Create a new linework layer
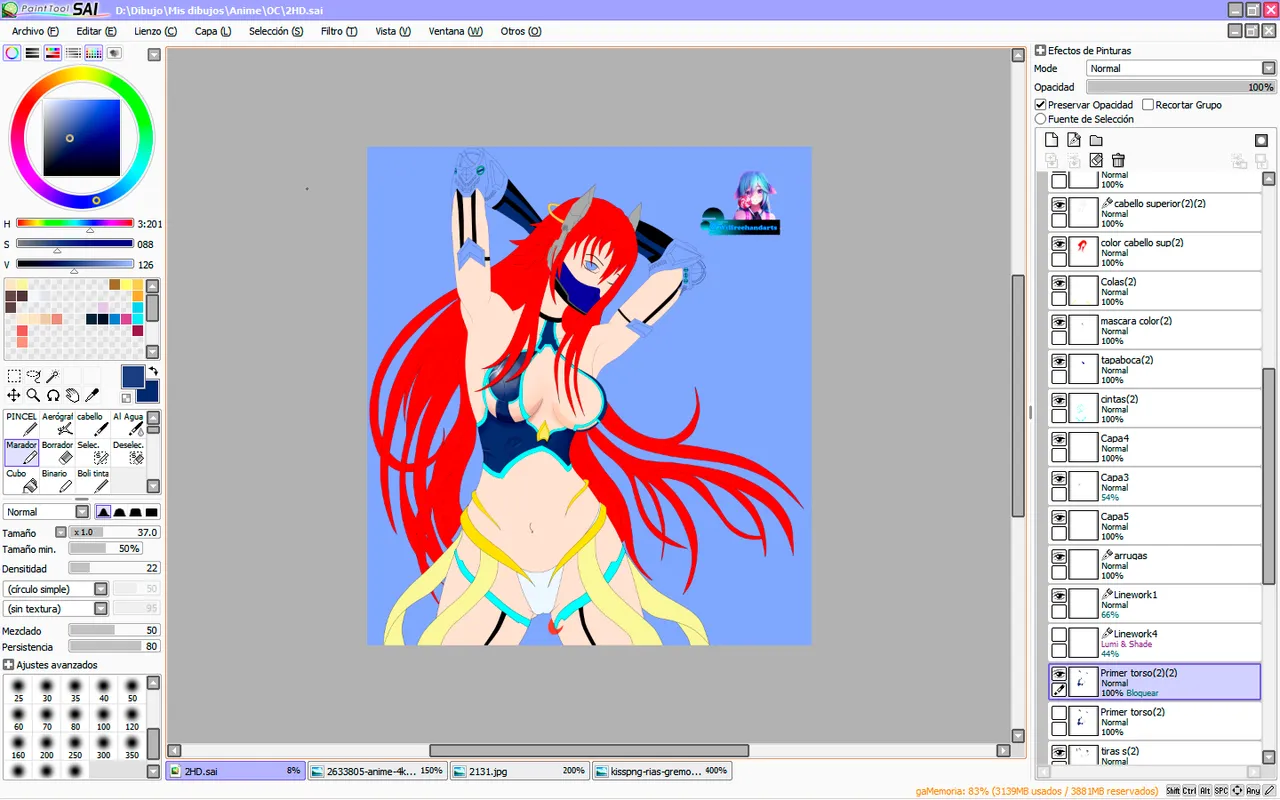The width and height of the screenshot is (1280, 800). pos(1073,140)
